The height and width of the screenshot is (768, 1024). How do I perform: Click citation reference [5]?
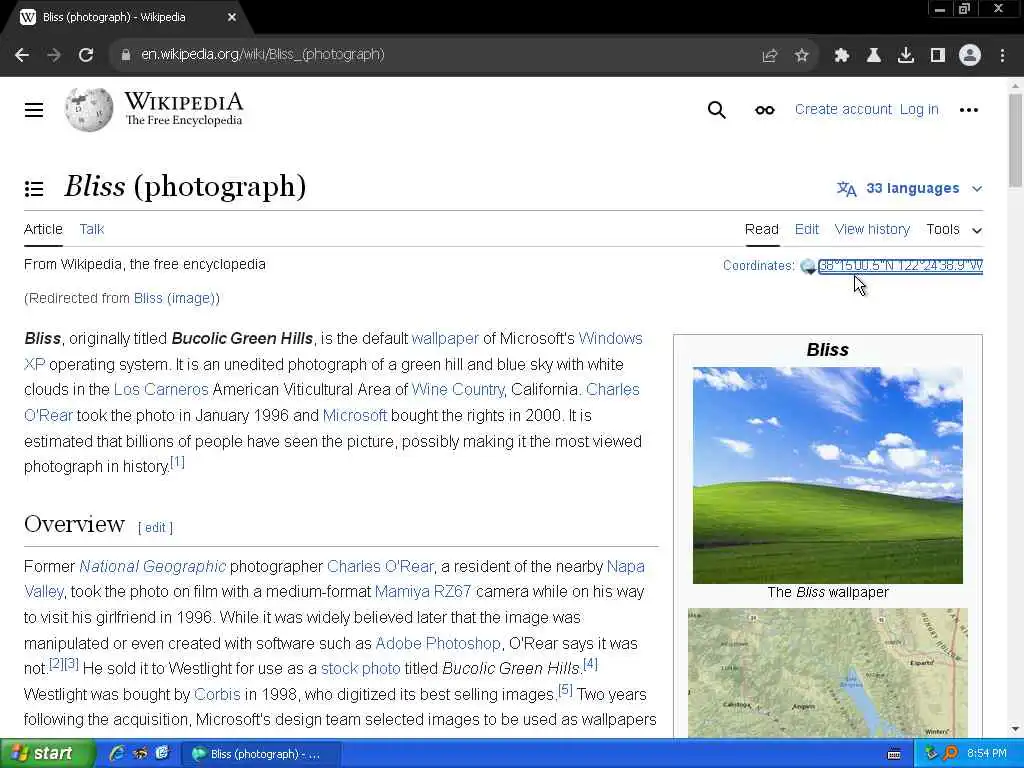(565, 690)
